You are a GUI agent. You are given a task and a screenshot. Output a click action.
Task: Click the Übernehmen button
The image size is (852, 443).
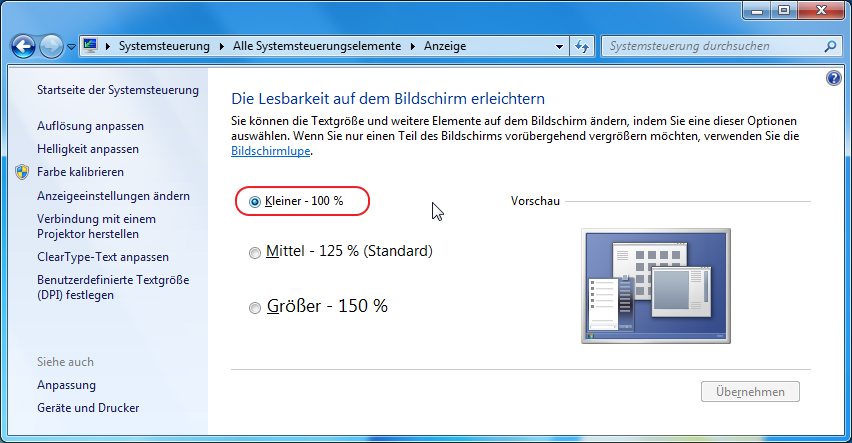[750, 392]
